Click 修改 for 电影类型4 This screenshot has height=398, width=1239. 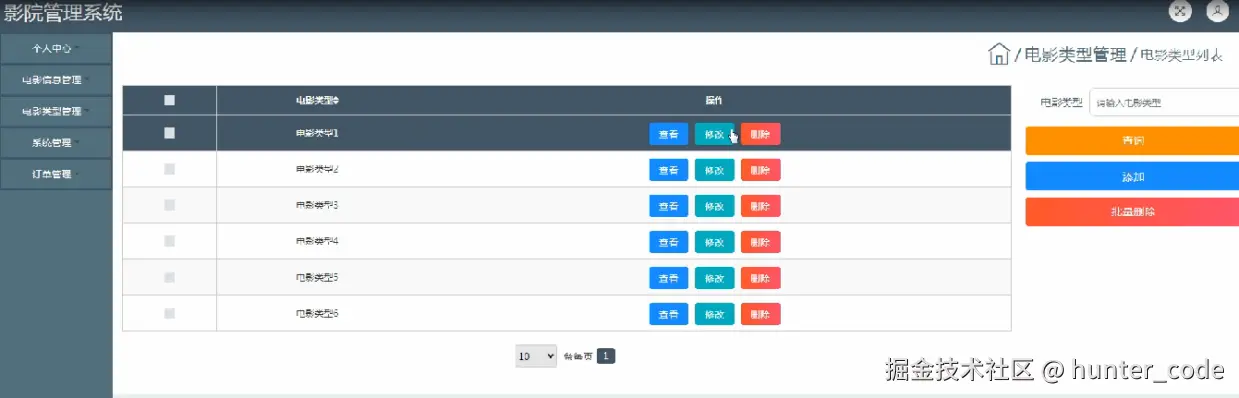point(714,242)
